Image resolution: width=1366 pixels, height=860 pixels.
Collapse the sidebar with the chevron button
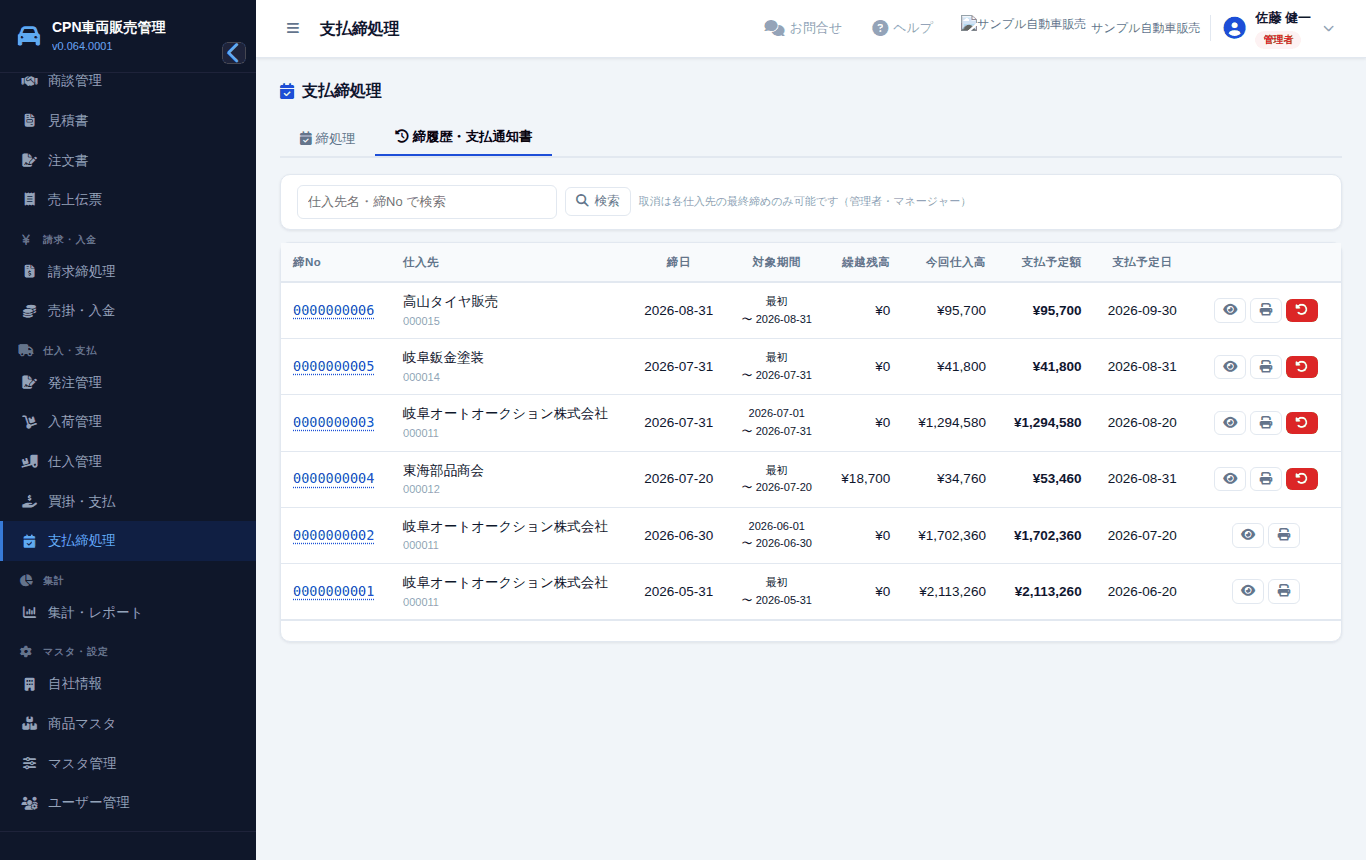pyautogui.click(x=234, y=53)
